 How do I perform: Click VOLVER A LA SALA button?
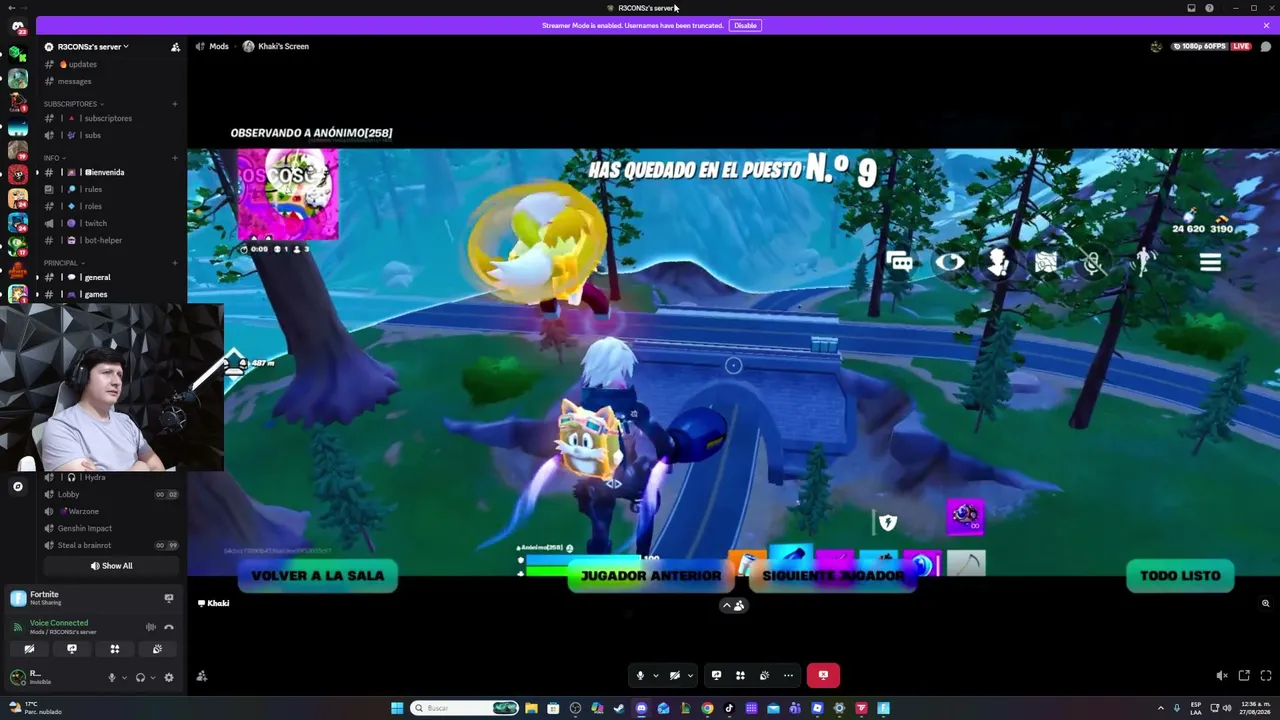pyautogui.click(x=317, y=576)
